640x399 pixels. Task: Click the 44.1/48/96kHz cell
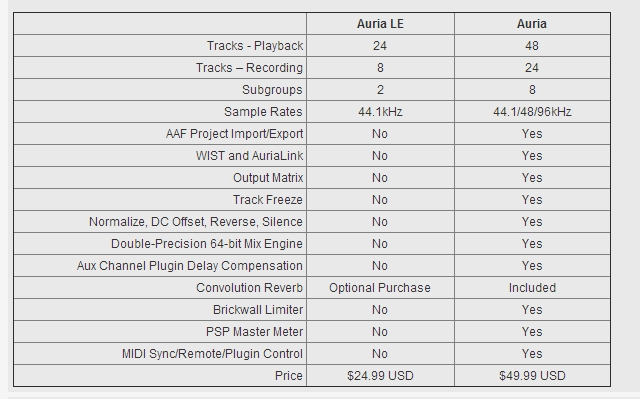pos(532,112)
